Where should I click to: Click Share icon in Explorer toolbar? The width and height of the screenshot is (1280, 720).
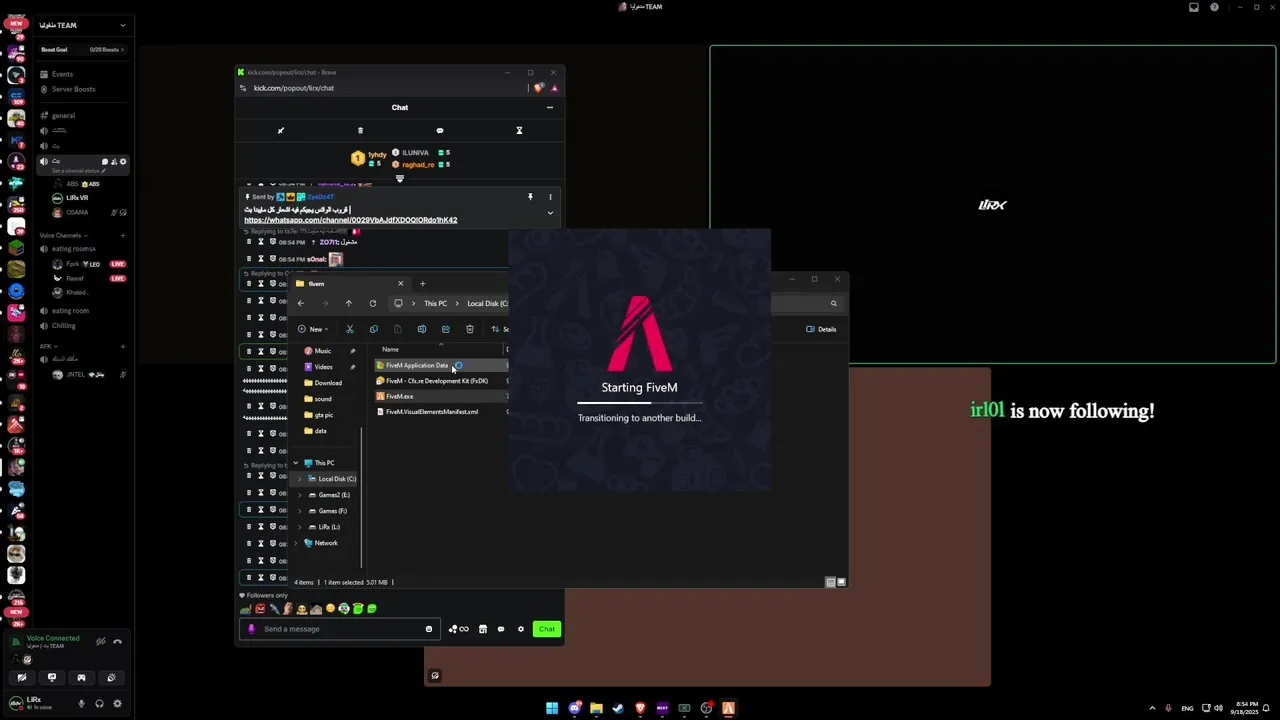click(446, 329)
